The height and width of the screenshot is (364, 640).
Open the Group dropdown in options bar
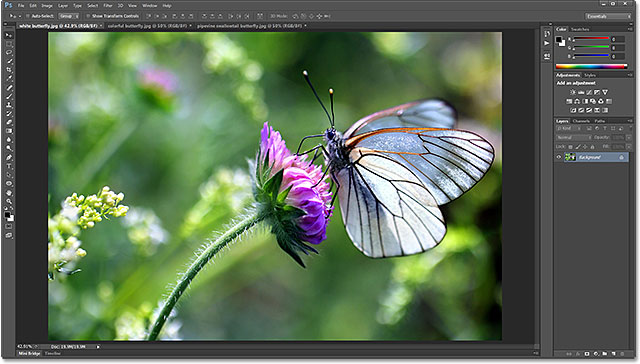click(69, 16)
